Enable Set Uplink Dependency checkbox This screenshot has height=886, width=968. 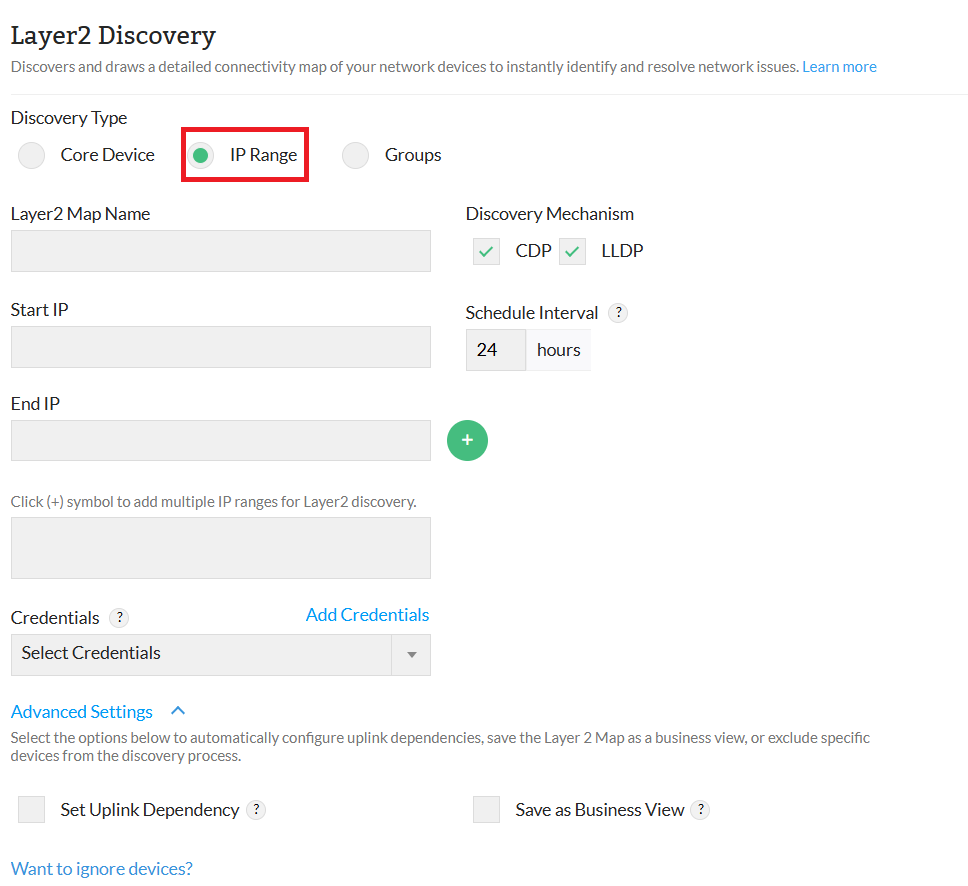point(32,810)
